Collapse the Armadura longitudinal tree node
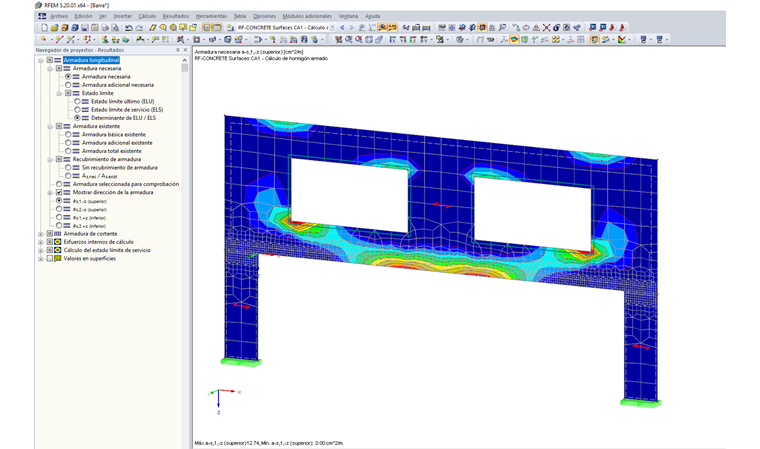The width and height of the screenshot is (760, 449). tap(41, 60)
